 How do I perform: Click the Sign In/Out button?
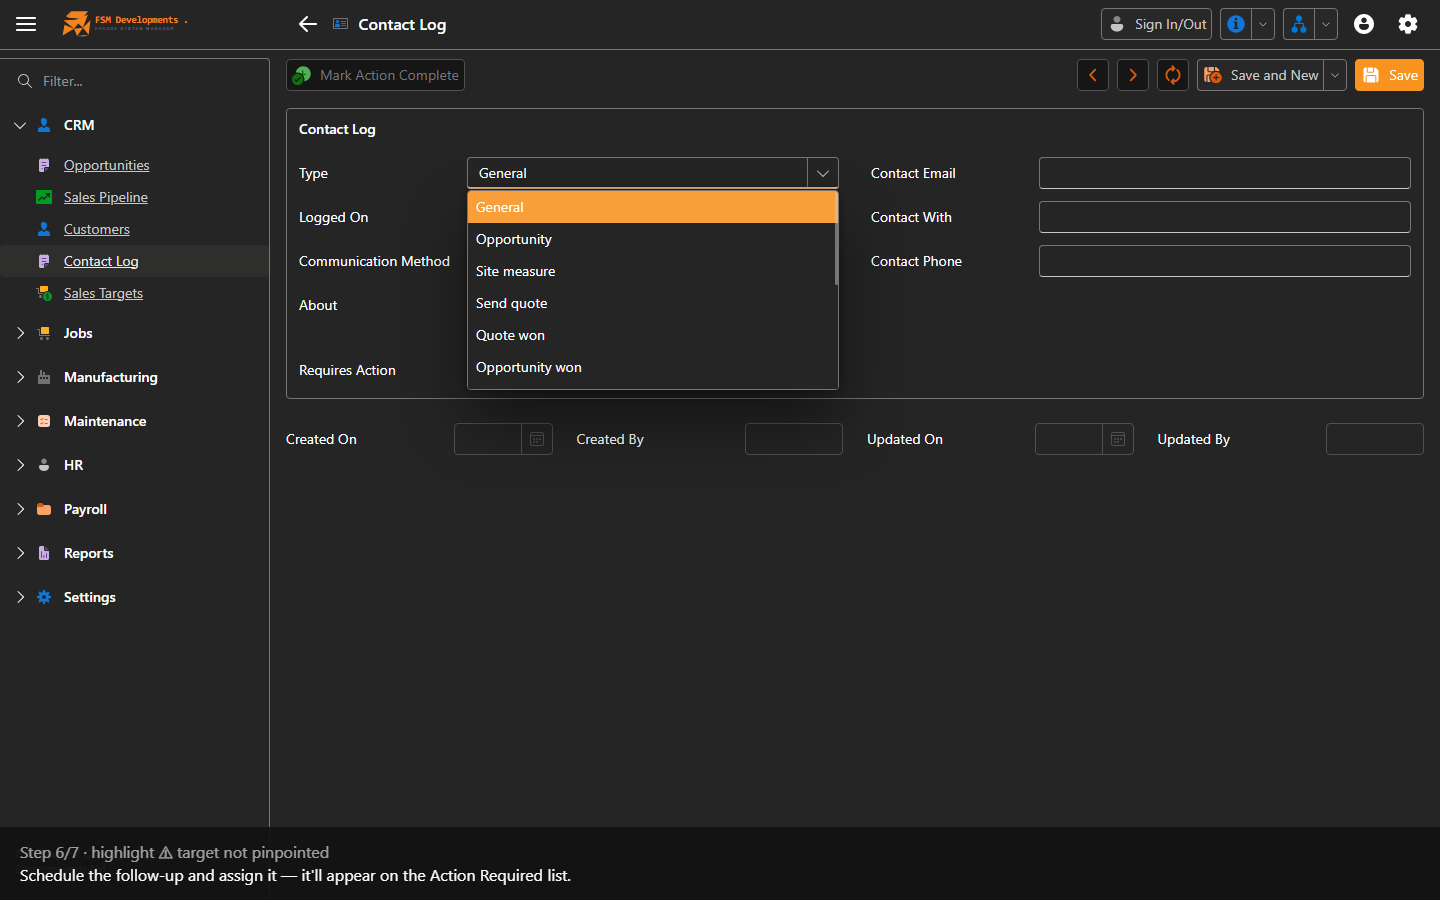[x=1156, y=24]
